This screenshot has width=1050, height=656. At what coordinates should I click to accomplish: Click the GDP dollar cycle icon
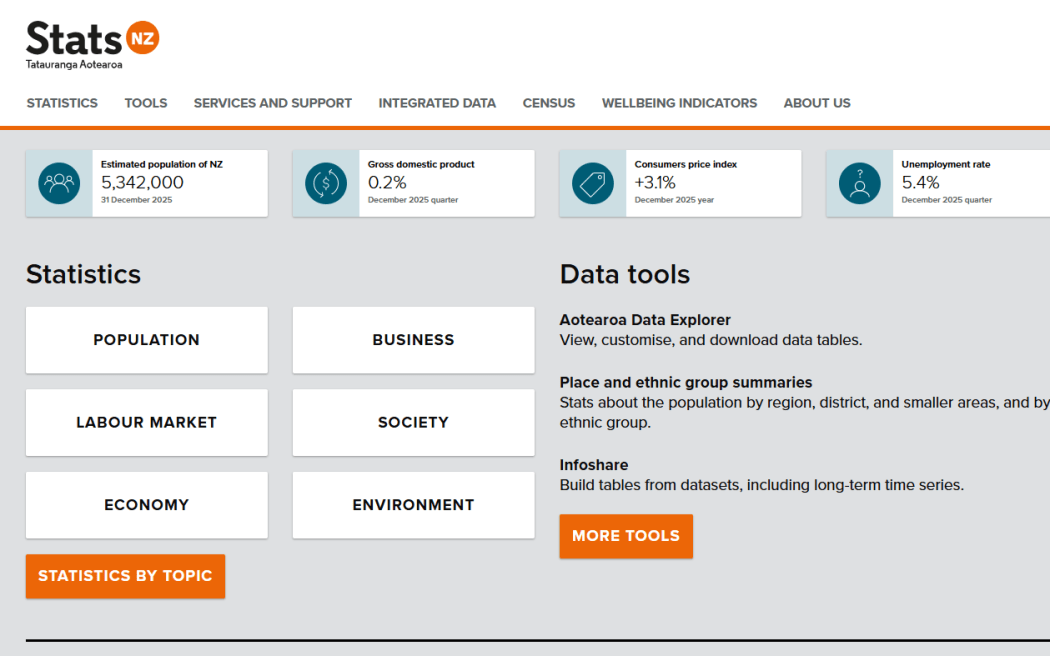coord(326,183)
